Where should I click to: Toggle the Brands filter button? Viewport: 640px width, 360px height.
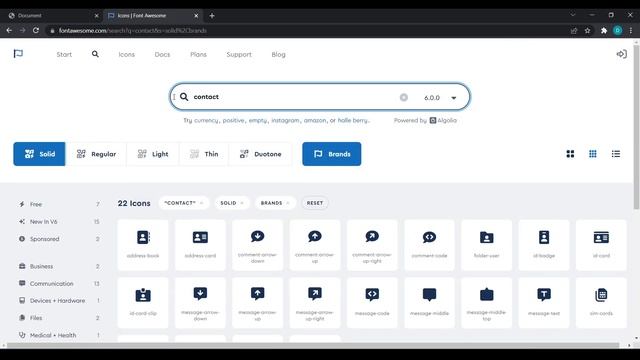pyautogui.click(x=331, y=154)
